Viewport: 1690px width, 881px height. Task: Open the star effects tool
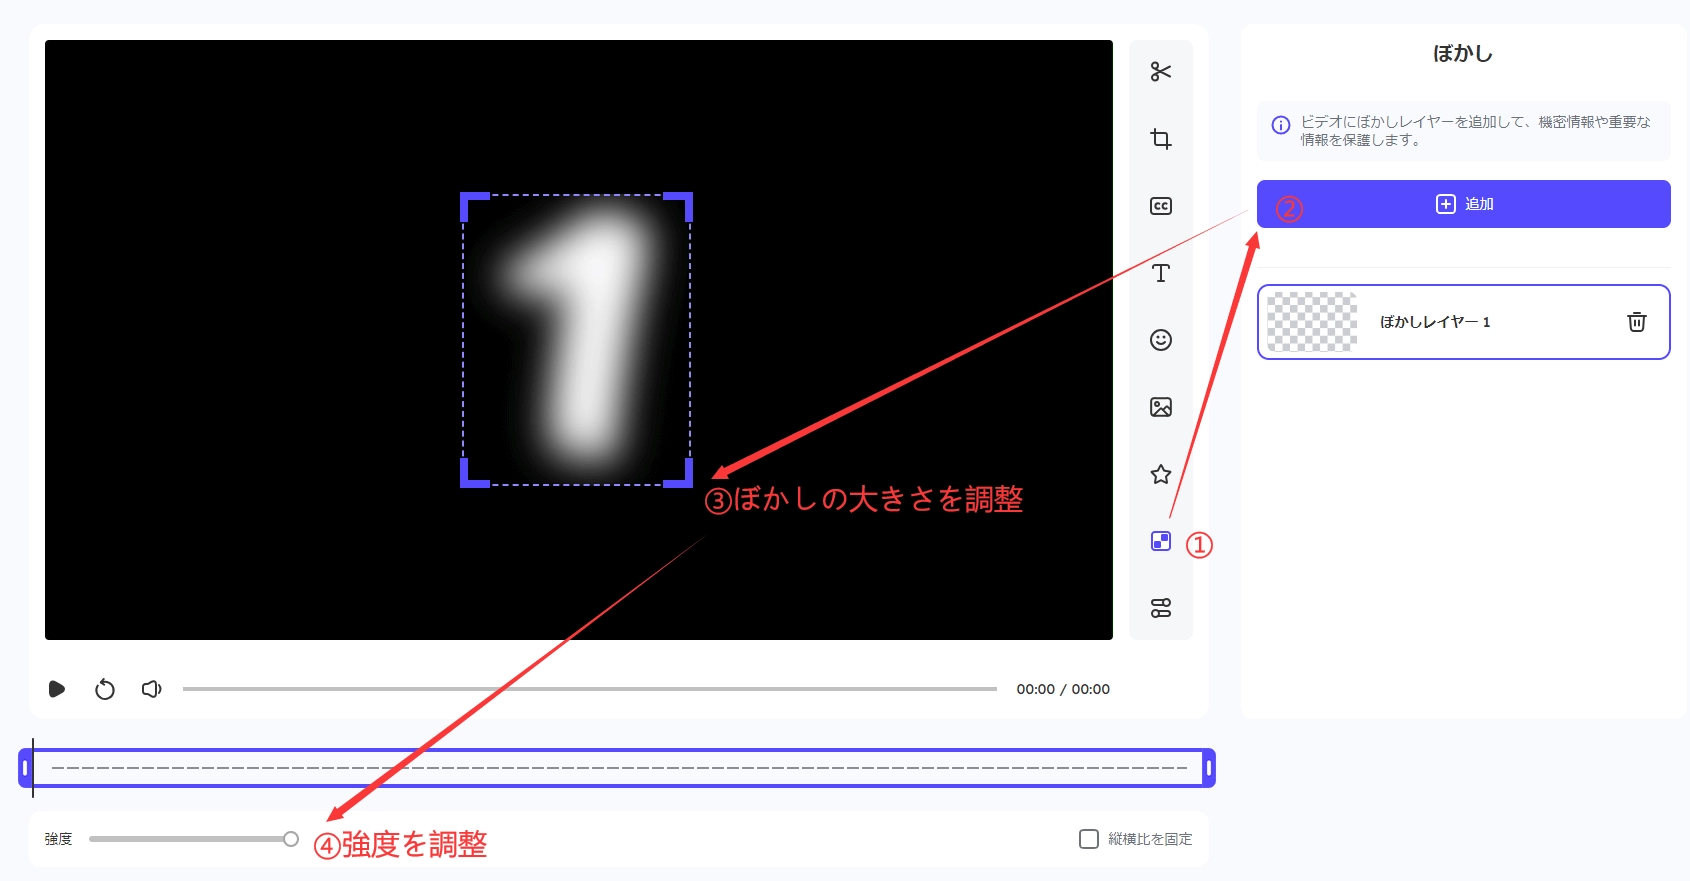tap(1160, 474)
